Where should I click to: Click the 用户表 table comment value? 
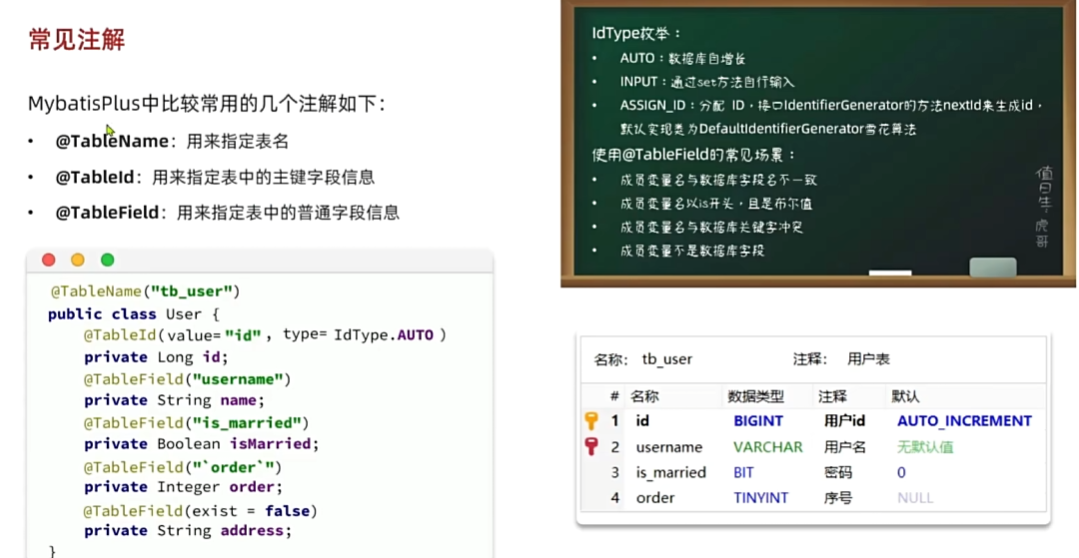pyautogui.click(x=868, y=359)
